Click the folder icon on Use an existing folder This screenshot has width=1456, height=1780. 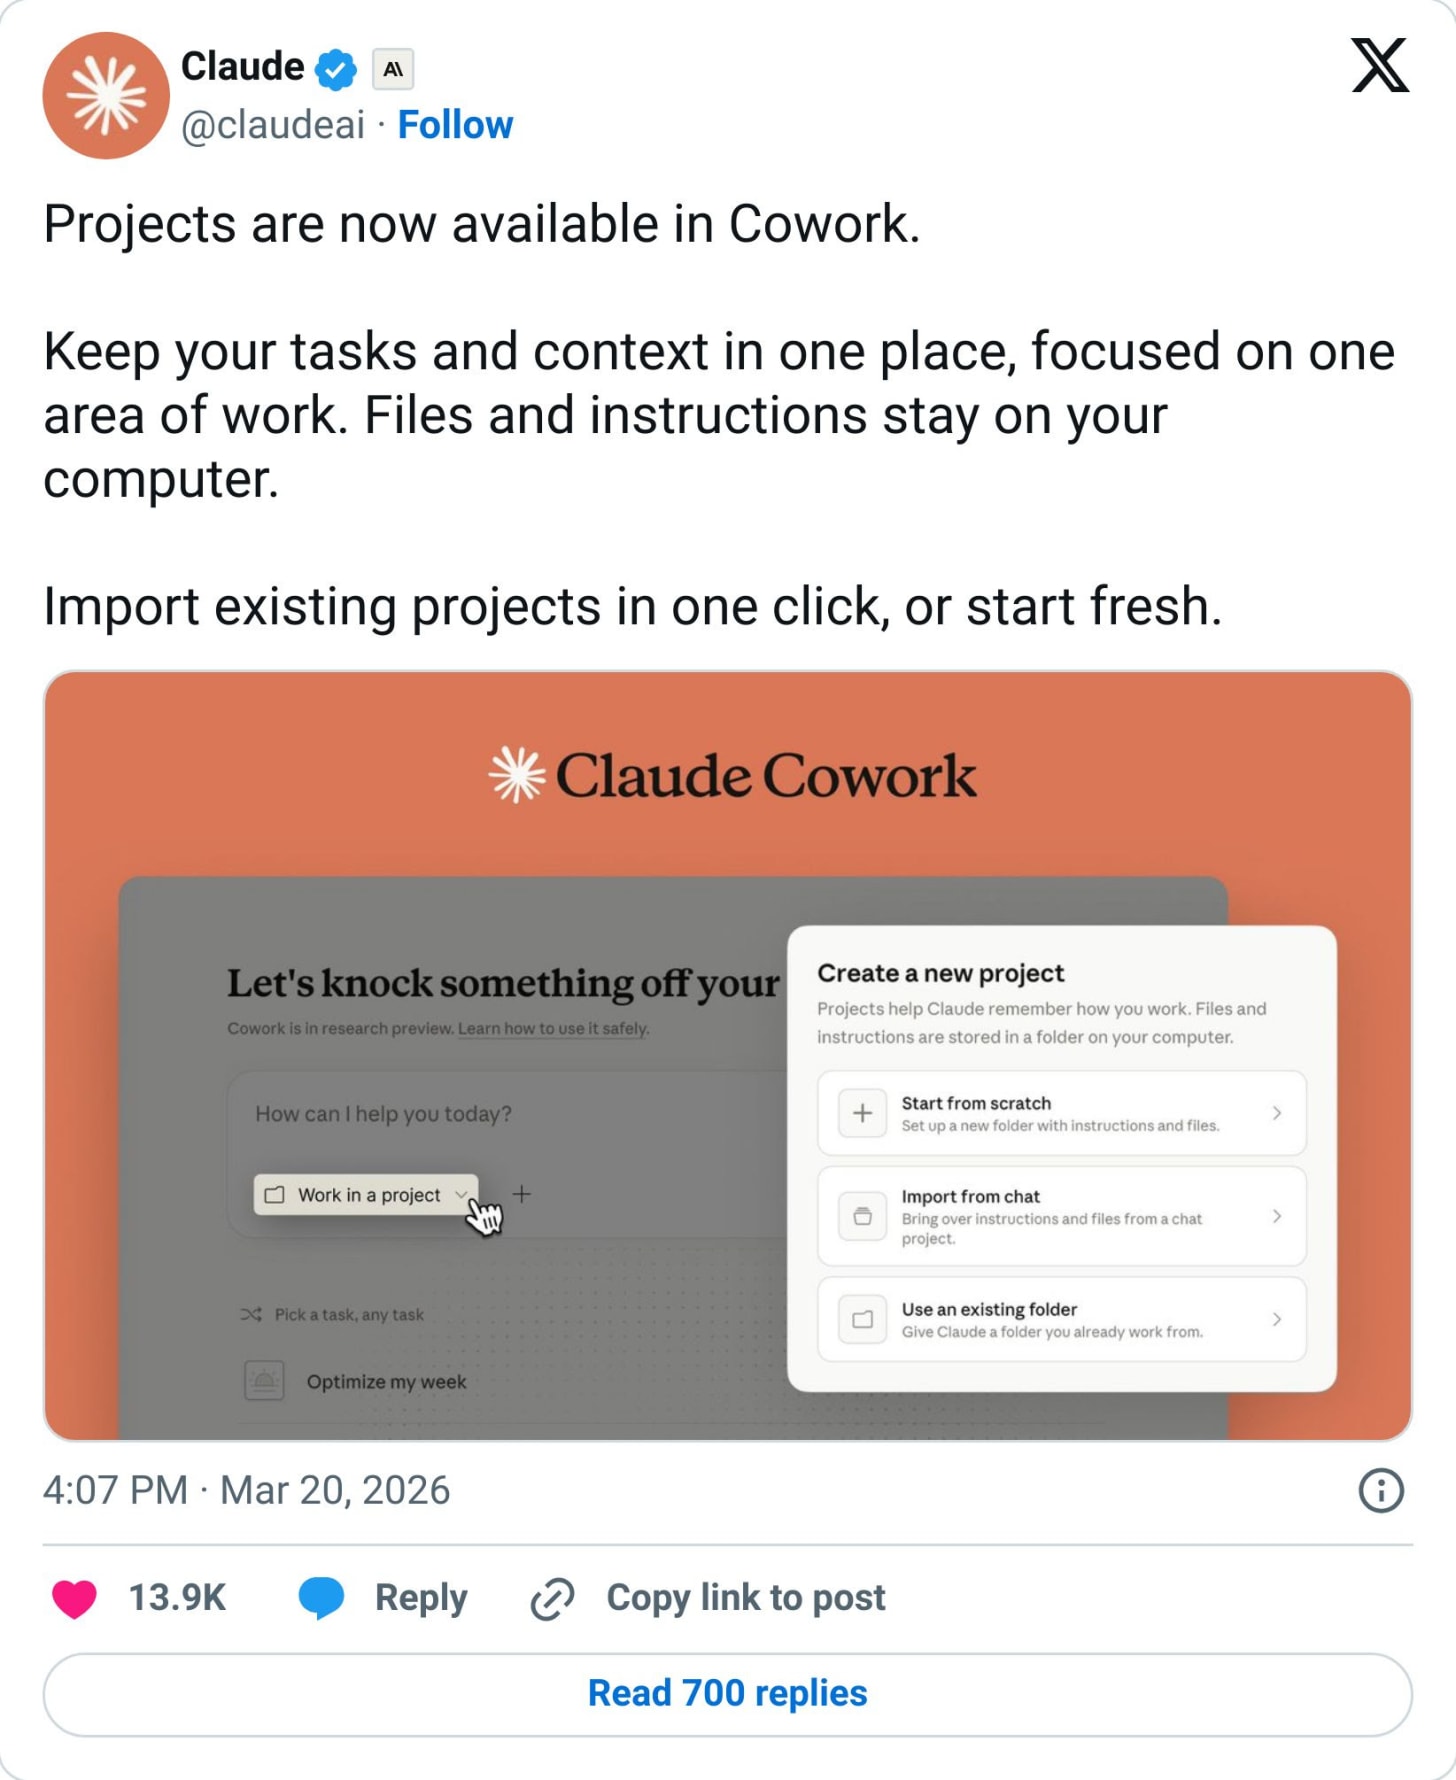(861, 1319)
